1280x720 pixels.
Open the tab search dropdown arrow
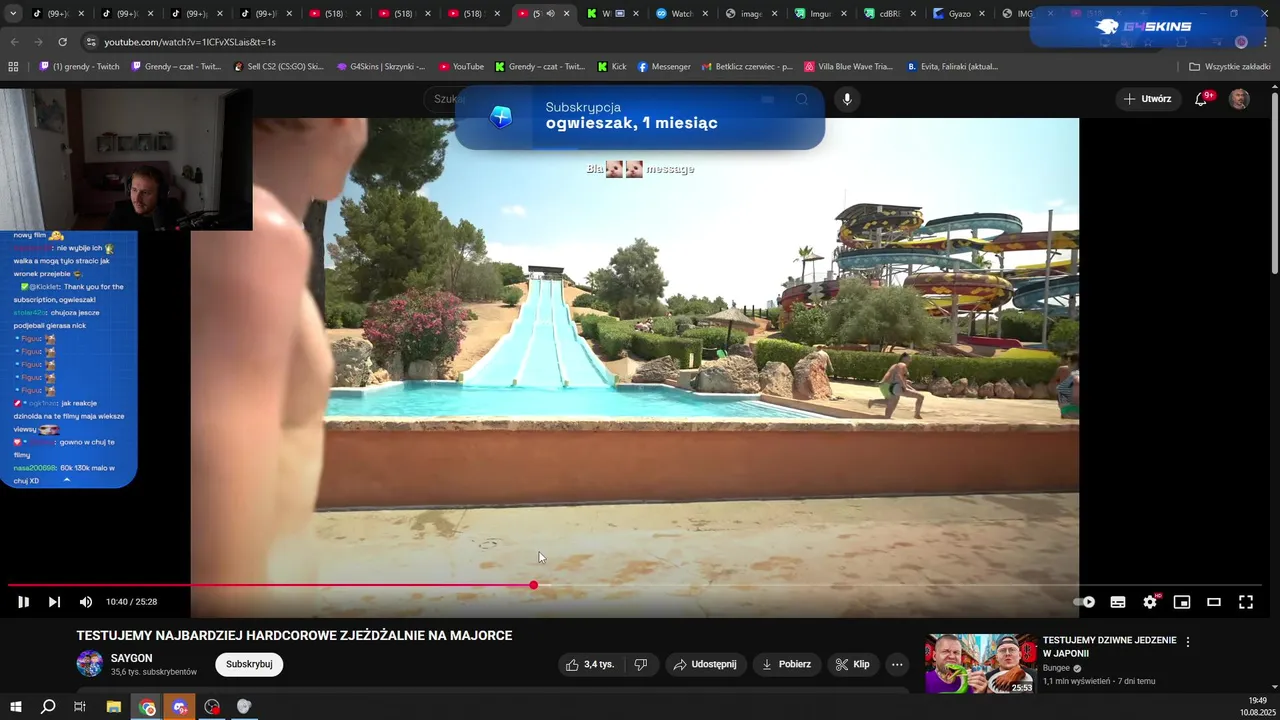pyautogui.click(x=14, y=14)
